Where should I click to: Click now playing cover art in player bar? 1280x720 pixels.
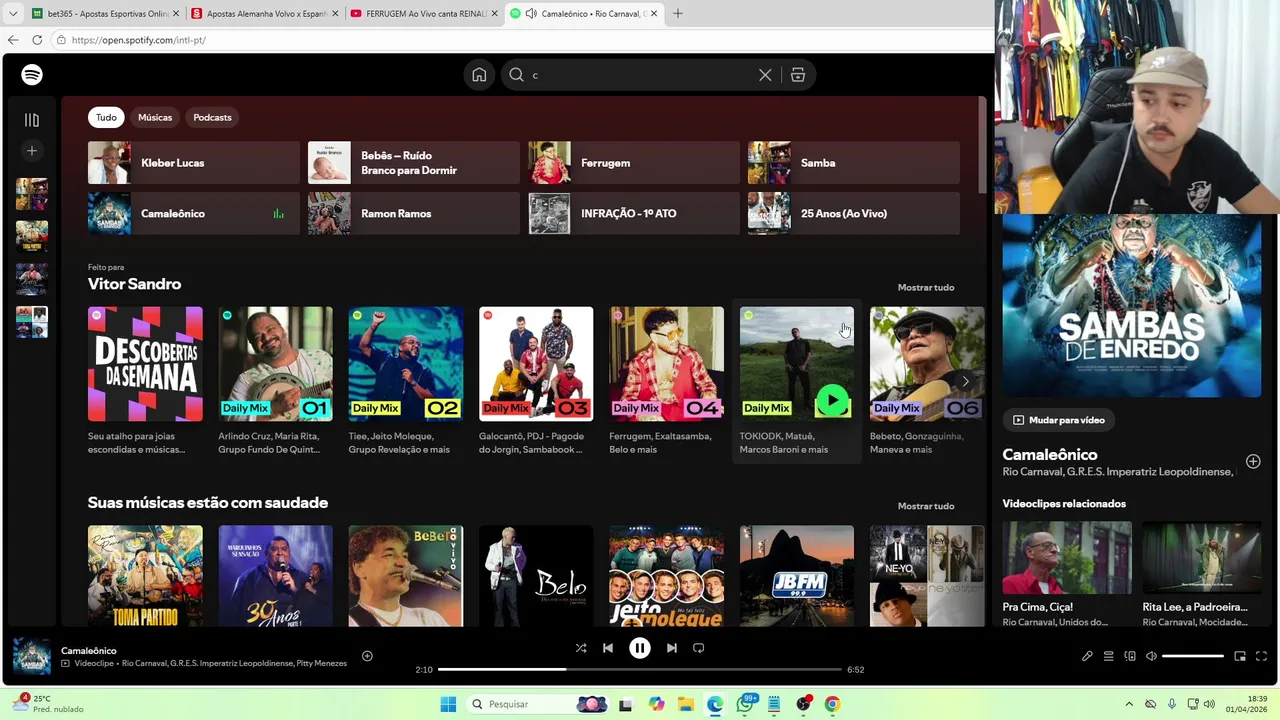[x=32, y=657]
